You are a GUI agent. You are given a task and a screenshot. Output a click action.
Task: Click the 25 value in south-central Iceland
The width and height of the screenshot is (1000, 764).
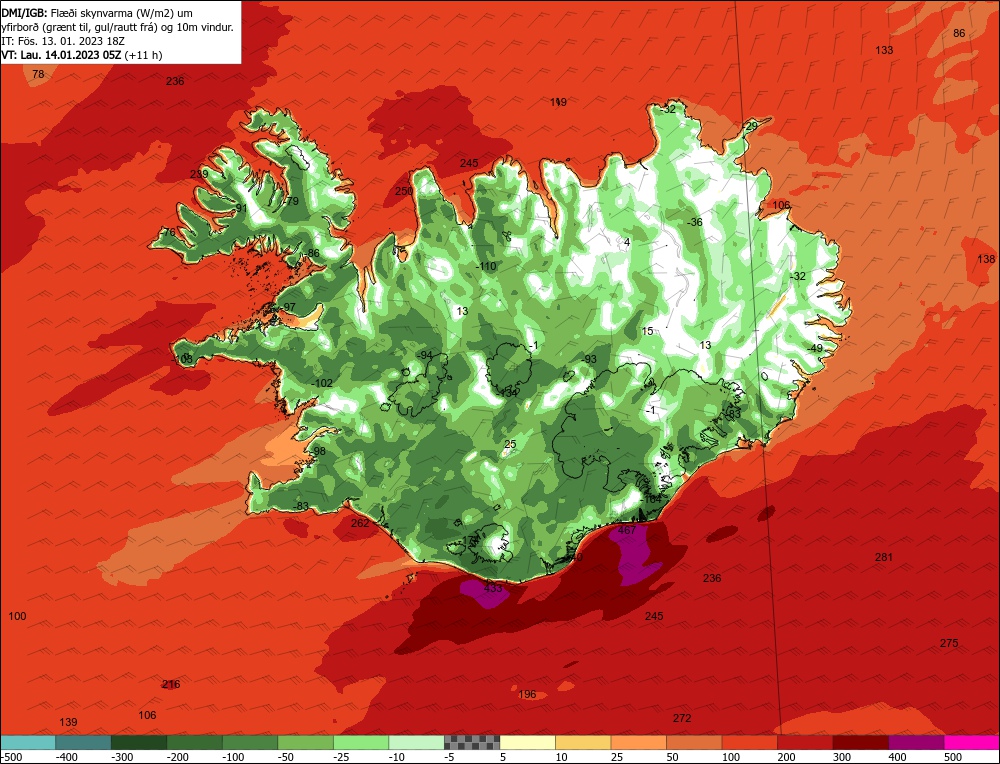(x=510, y=444)
